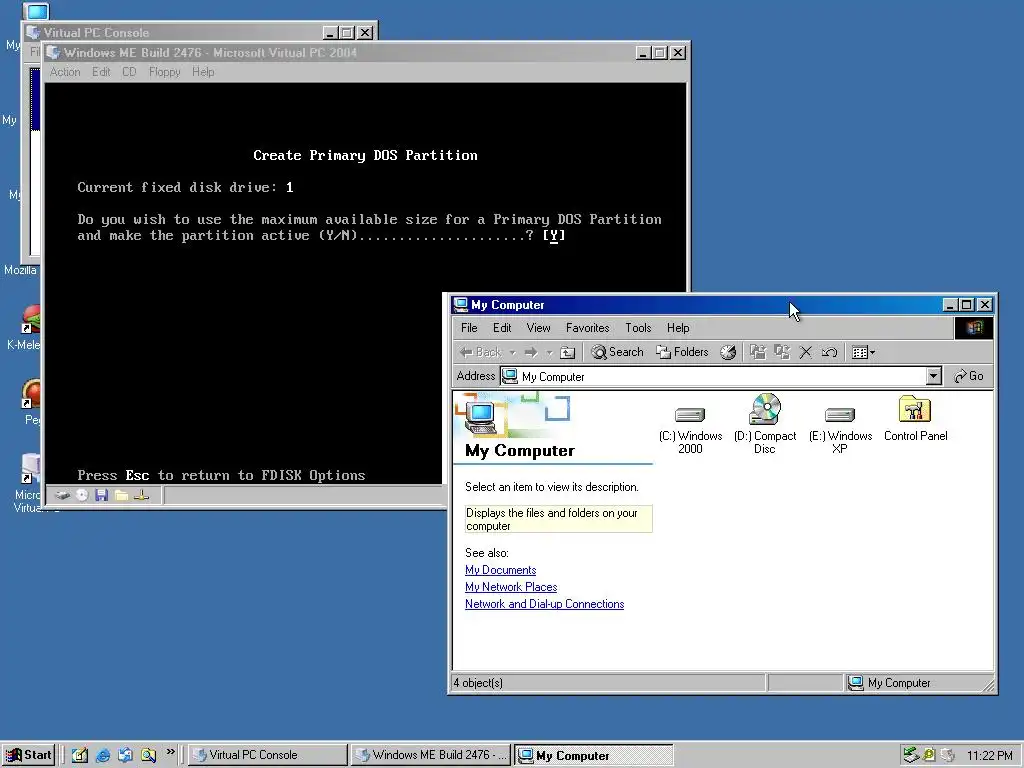Click the network status icon in Virtual PC
The height and width of the screenshot is (768, 1024).
[141, 495]
